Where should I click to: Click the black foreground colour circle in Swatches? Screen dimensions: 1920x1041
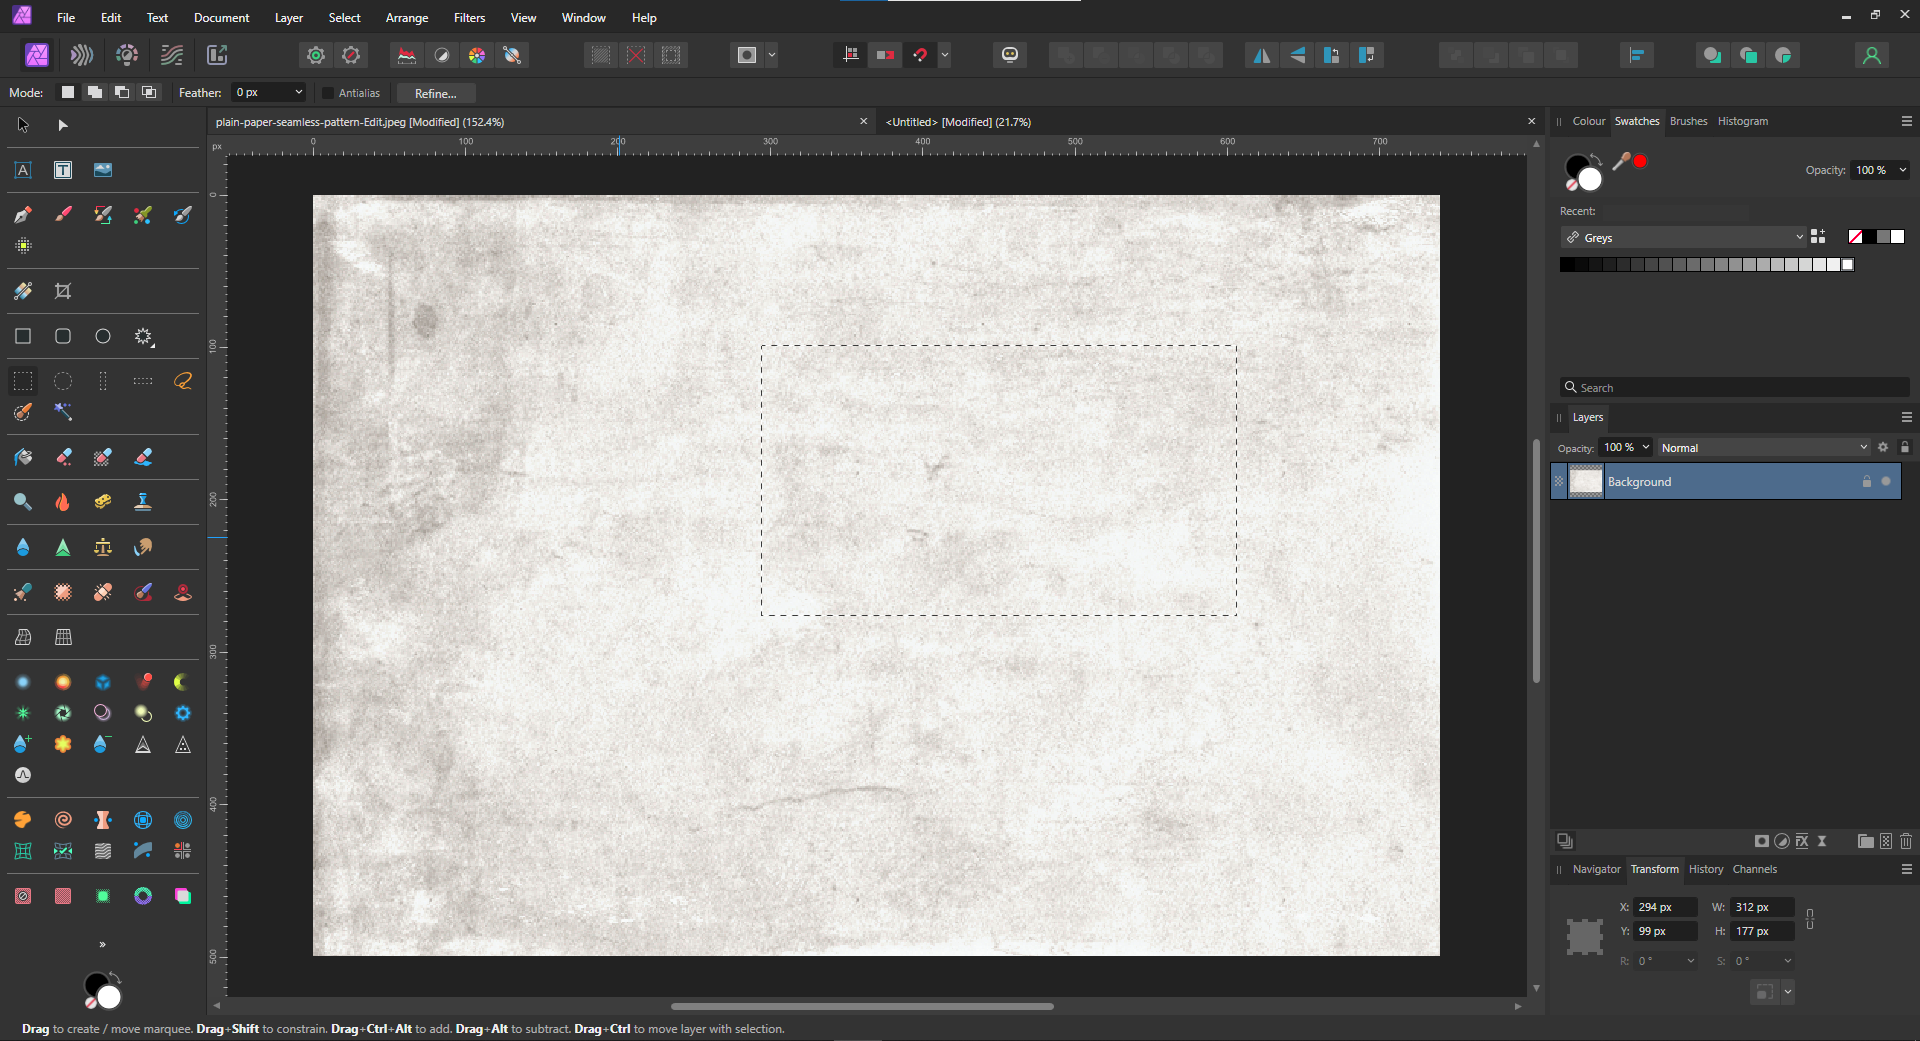coord(1578,167)
